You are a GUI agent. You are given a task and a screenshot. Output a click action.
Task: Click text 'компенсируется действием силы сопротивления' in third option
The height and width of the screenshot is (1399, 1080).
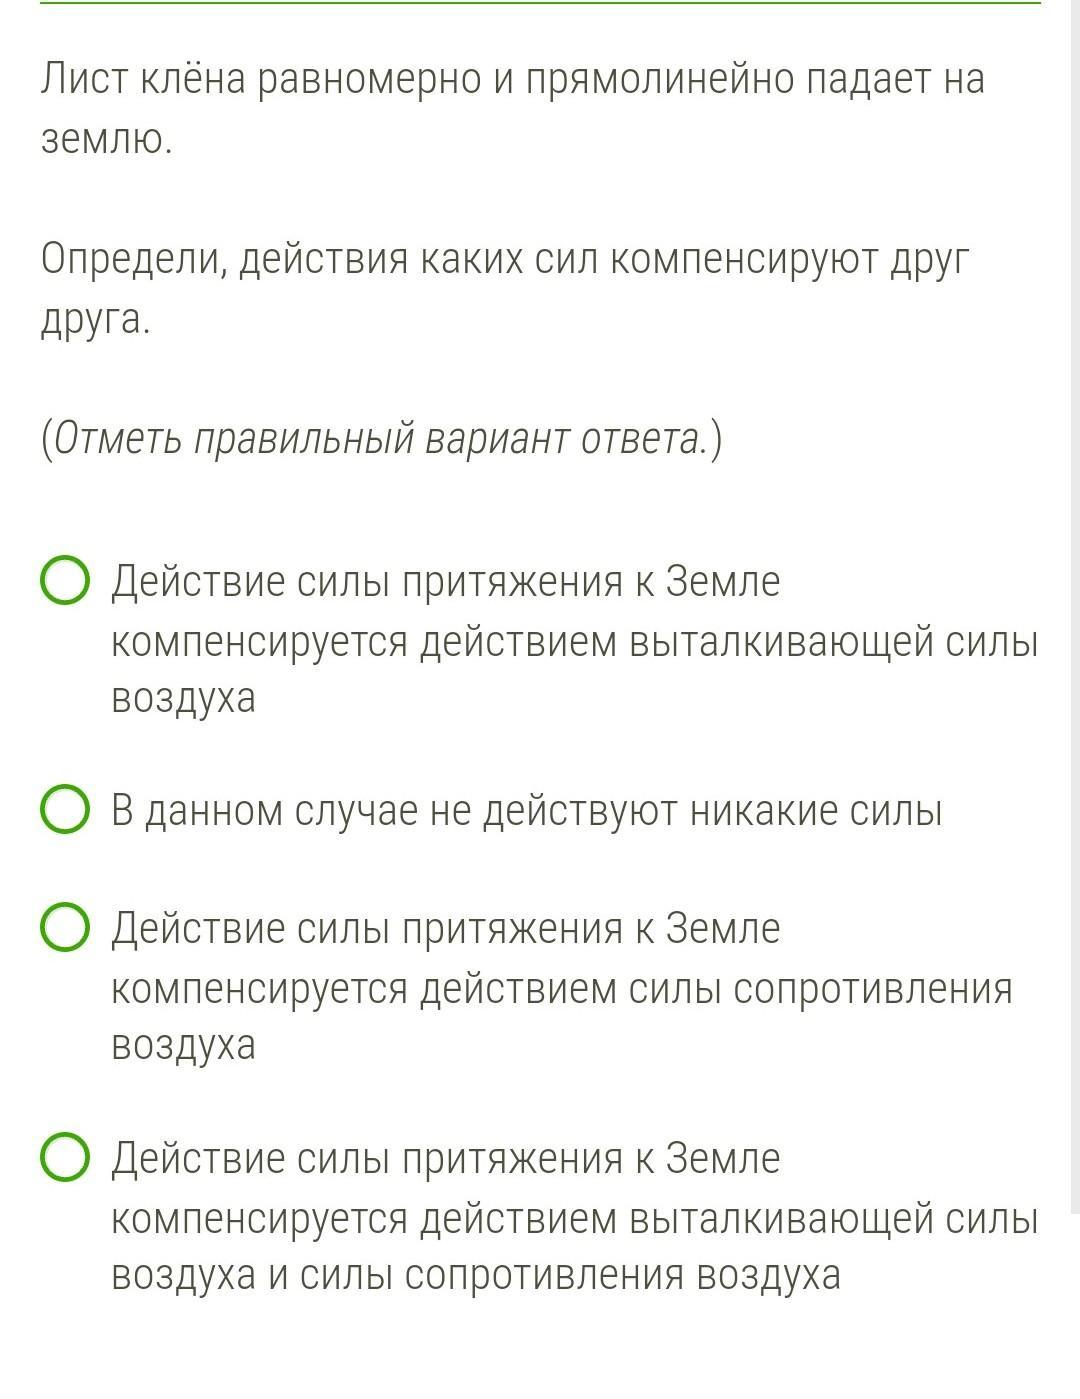tap(561, 989)
